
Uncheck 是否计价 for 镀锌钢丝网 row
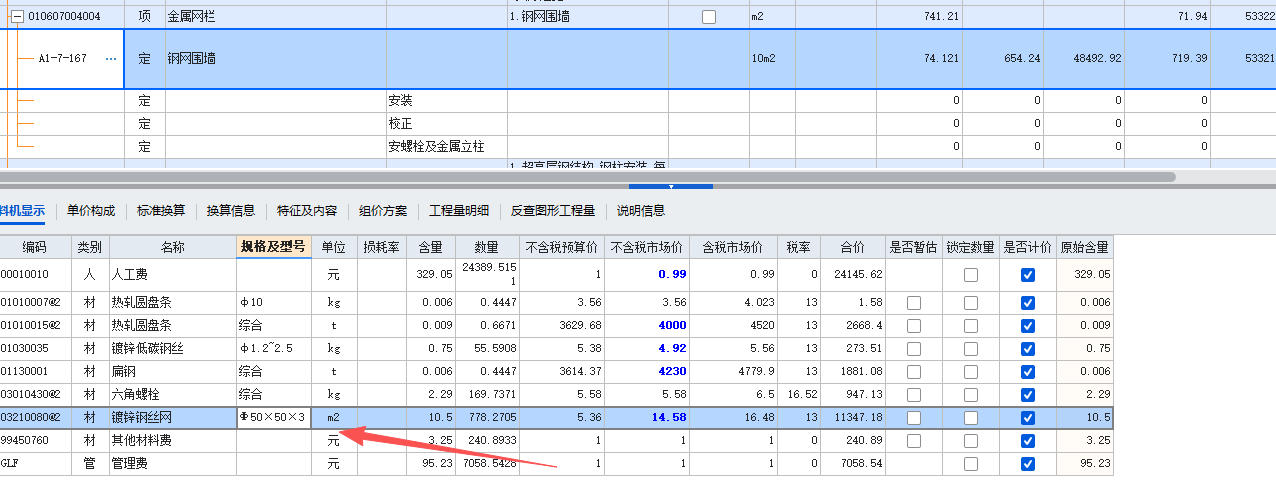pos(1028,417)
